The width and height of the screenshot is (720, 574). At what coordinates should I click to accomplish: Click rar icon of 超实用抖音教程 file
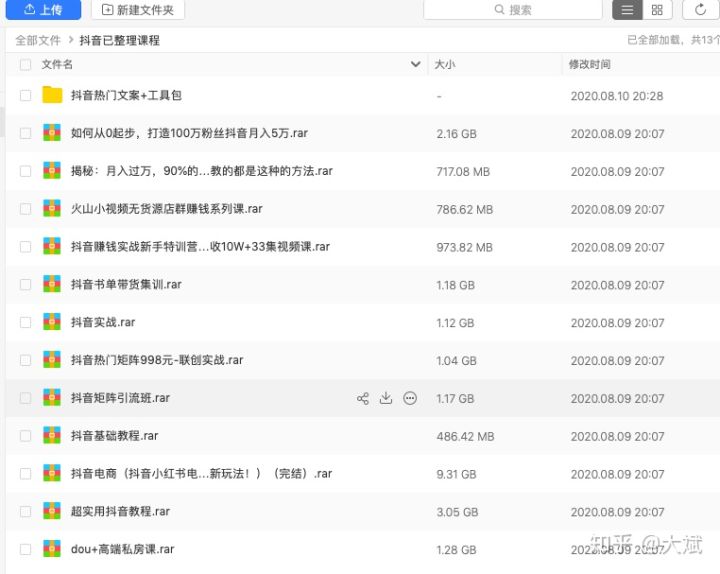pyautogui.click(x=52, y=511)
